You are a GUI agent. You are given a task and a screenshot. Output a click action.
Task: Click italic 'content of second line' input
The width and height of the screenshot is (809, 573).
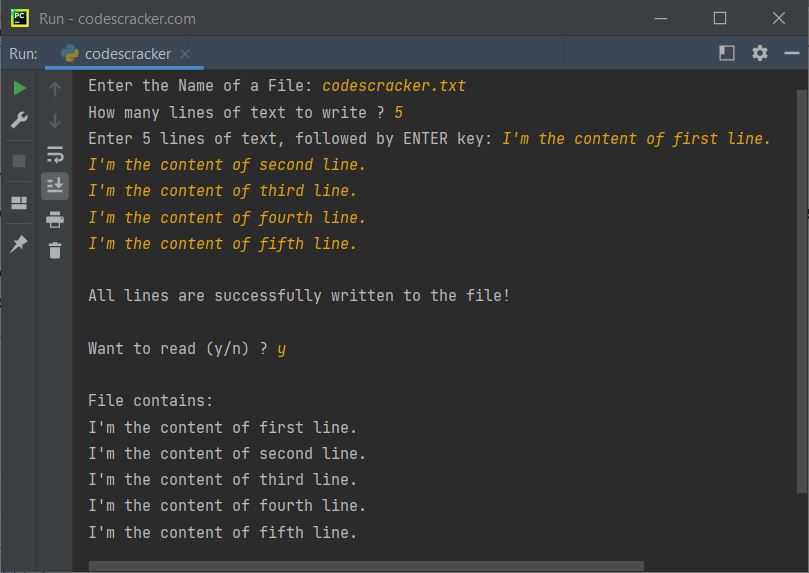point(226,165)
